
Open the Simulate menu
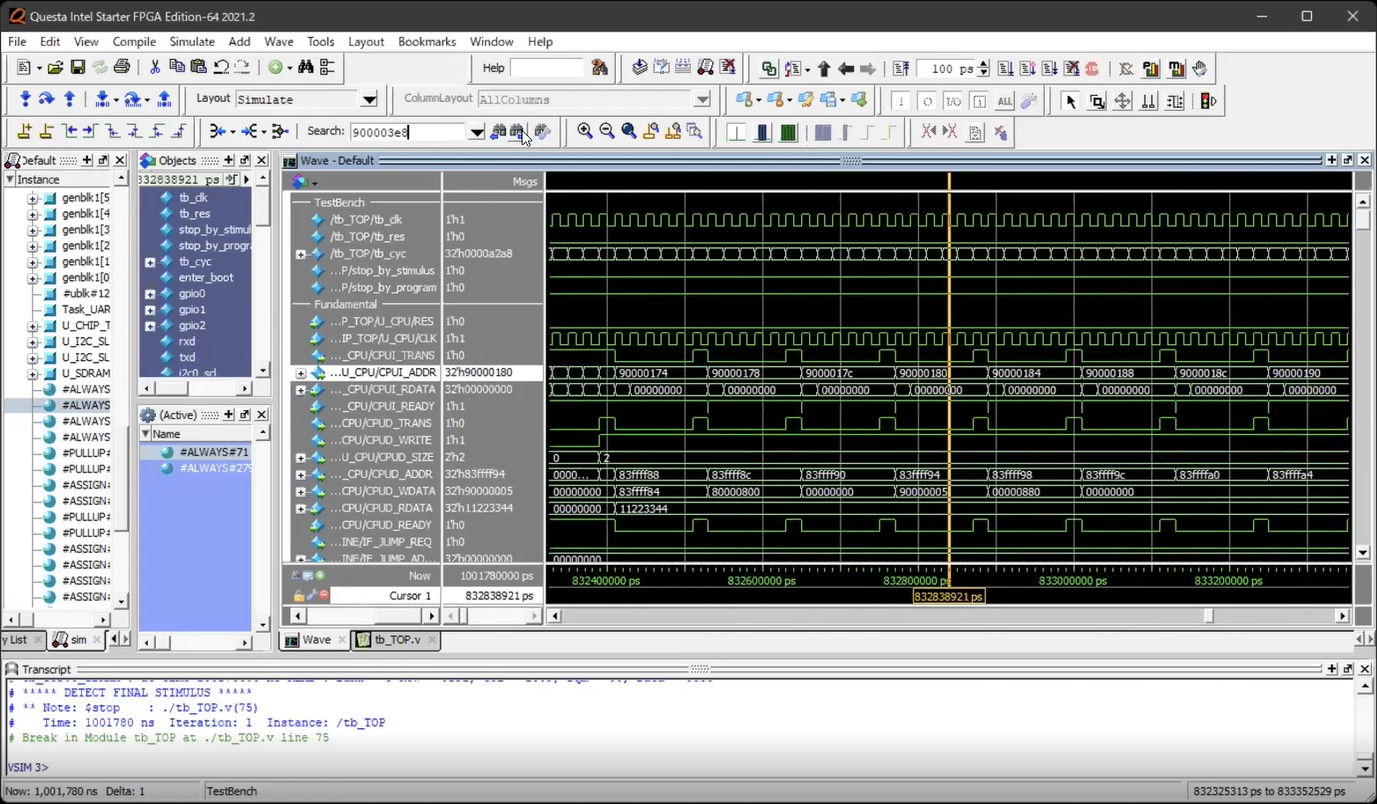point(192,42)
